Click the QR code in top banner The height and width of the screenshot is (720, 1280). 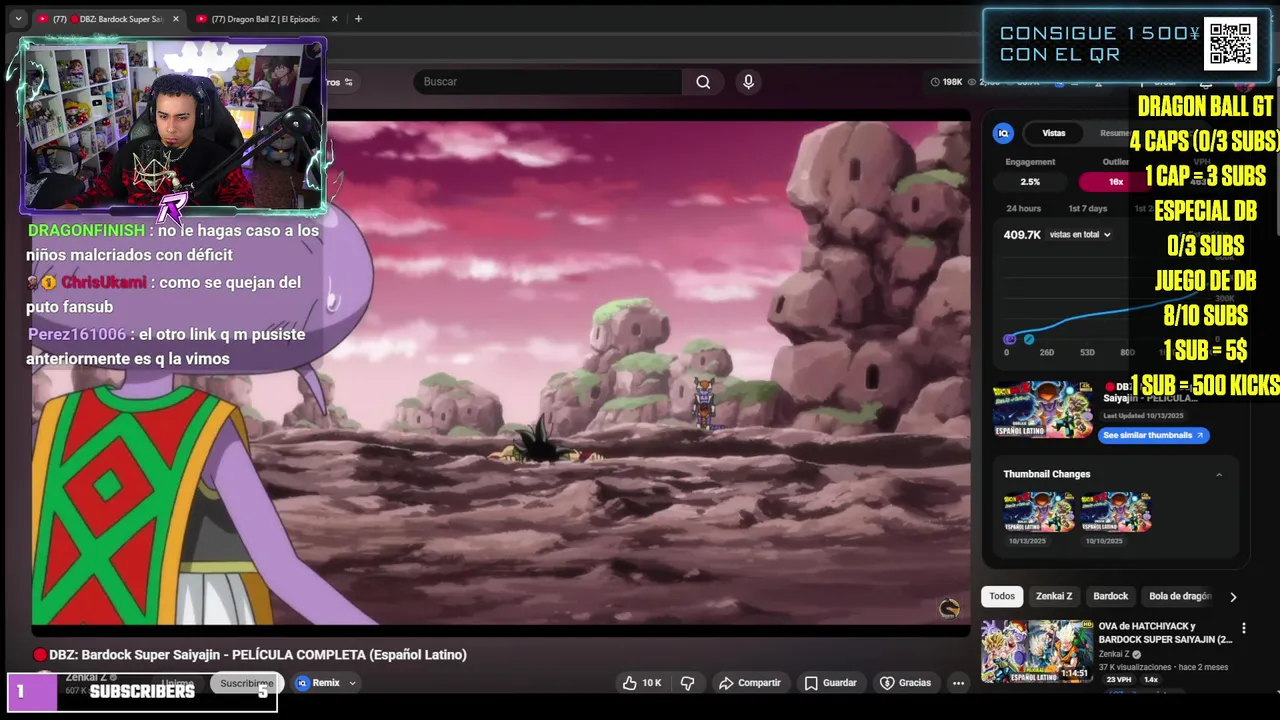tap(1230, 43)
